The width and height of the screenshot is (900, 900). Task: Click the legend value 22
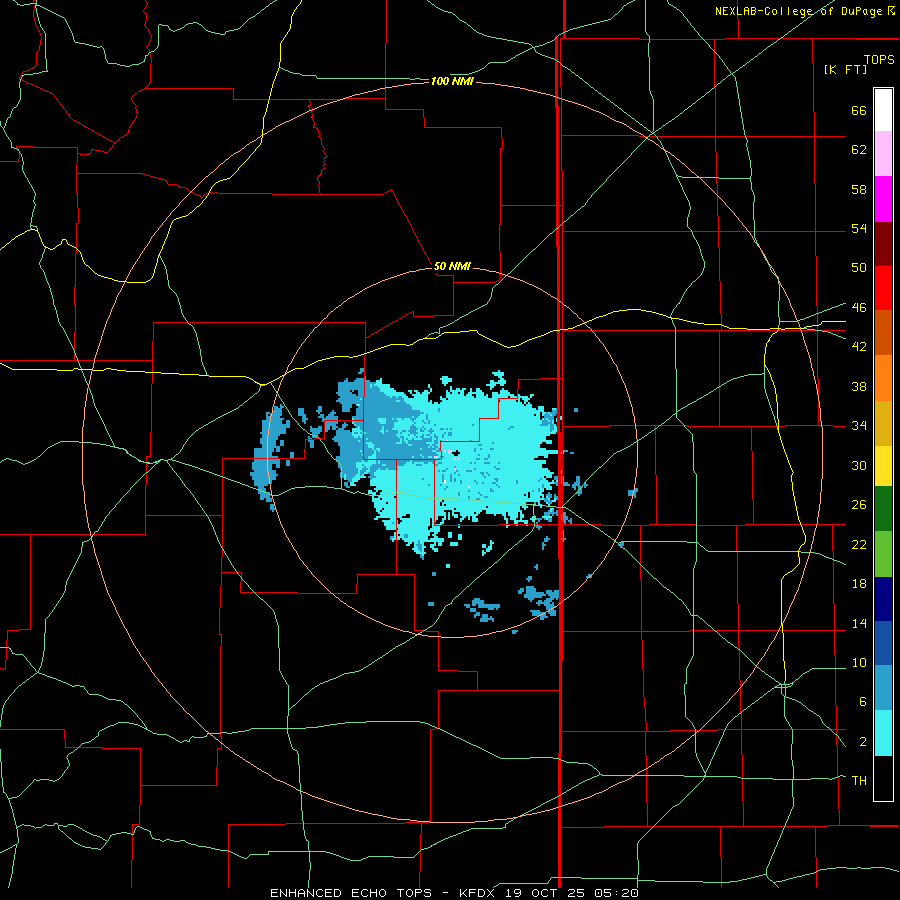(859, 544)
